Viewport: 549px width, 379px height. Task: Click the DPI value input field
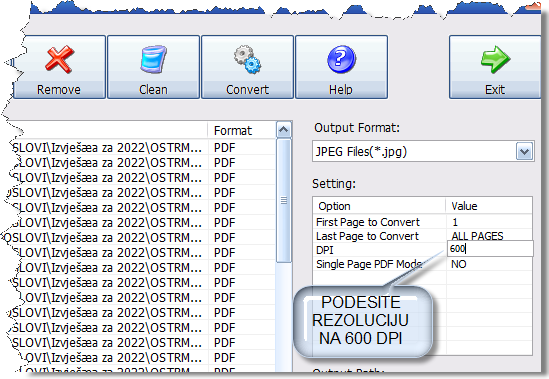point(490,249)
